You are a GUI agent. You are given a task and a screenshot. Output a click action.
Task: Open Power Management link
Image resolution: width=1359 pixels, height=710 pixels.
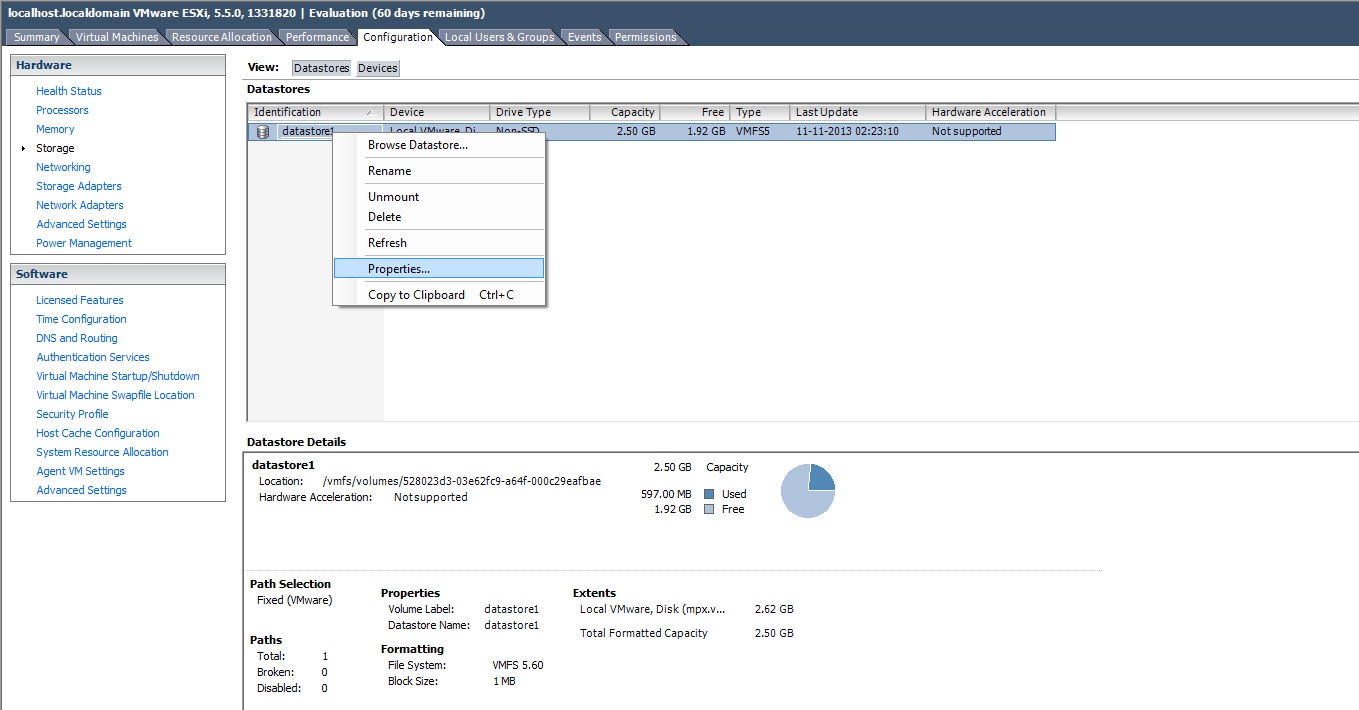[84, 243]
